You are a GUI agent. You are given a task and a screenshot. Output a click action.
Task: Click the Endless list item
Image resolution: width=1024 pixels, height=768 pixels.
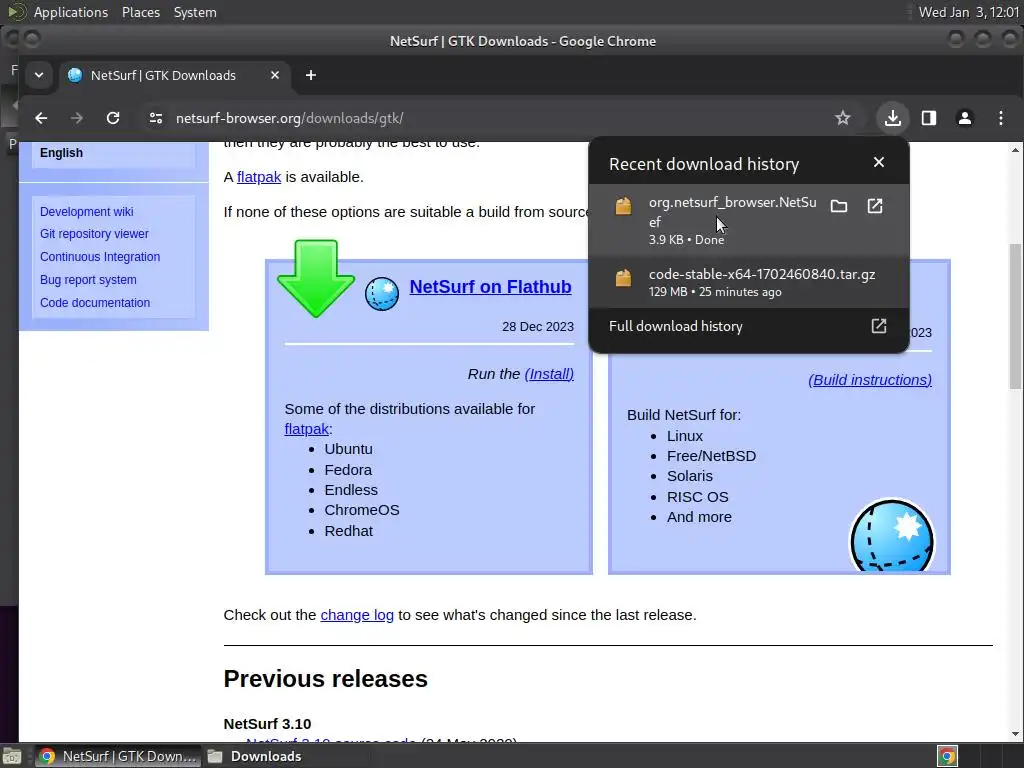[351, 490]
